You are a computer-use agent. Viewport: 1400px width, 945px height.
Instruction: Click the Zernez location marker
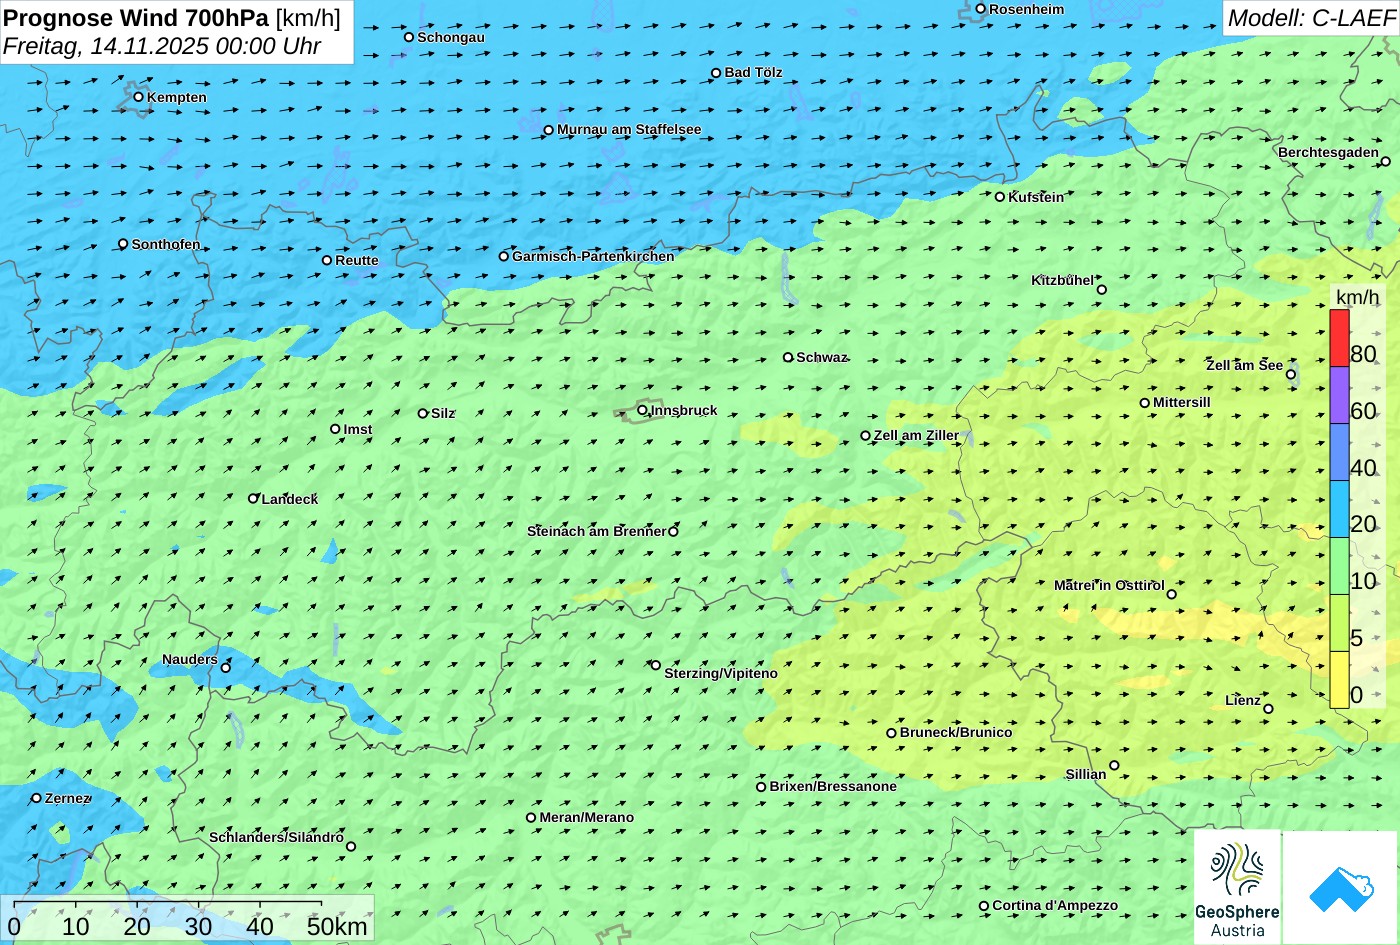click(x=37, y=798)
